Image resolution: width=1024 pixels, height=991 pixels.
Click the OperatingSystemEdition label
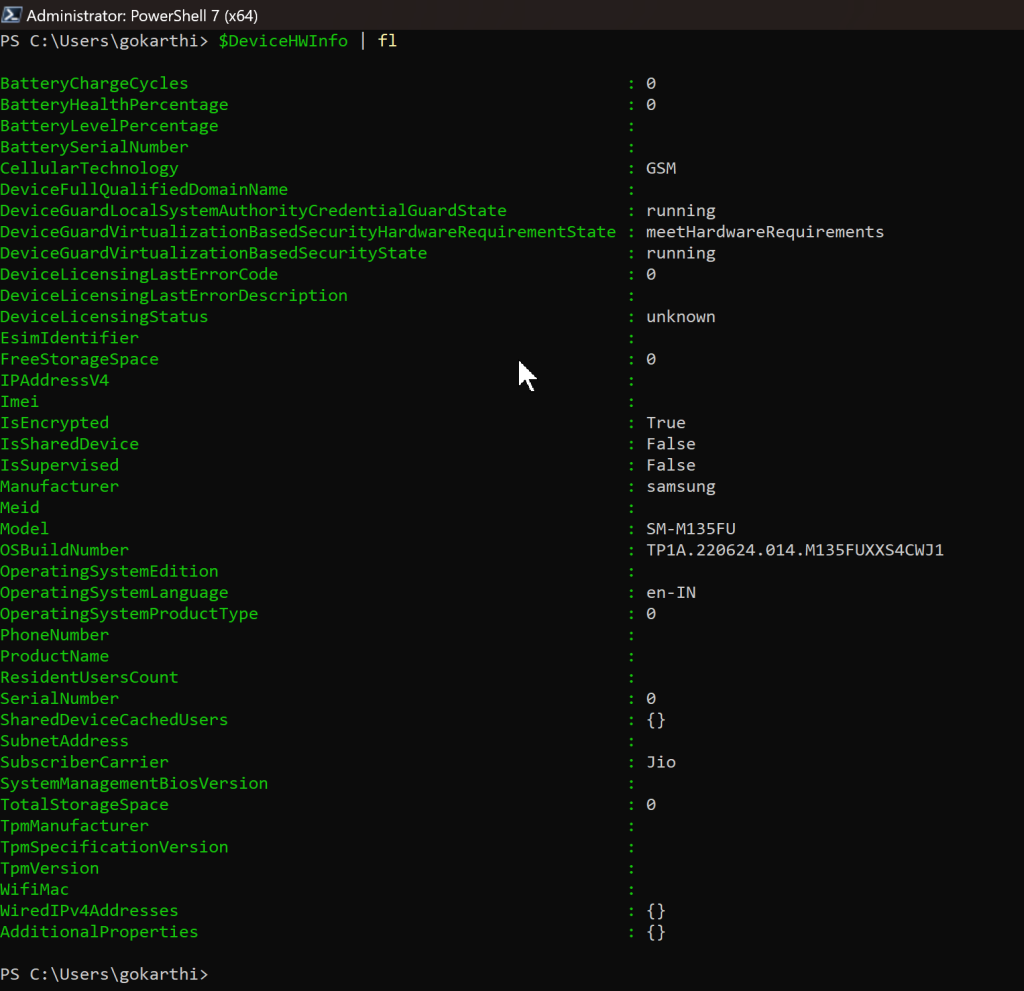pos(109,572)
